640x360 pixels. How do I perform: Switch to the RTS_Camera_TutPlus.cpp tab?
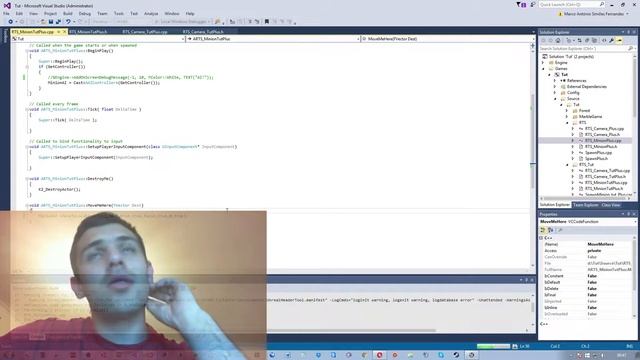[145, 31]
